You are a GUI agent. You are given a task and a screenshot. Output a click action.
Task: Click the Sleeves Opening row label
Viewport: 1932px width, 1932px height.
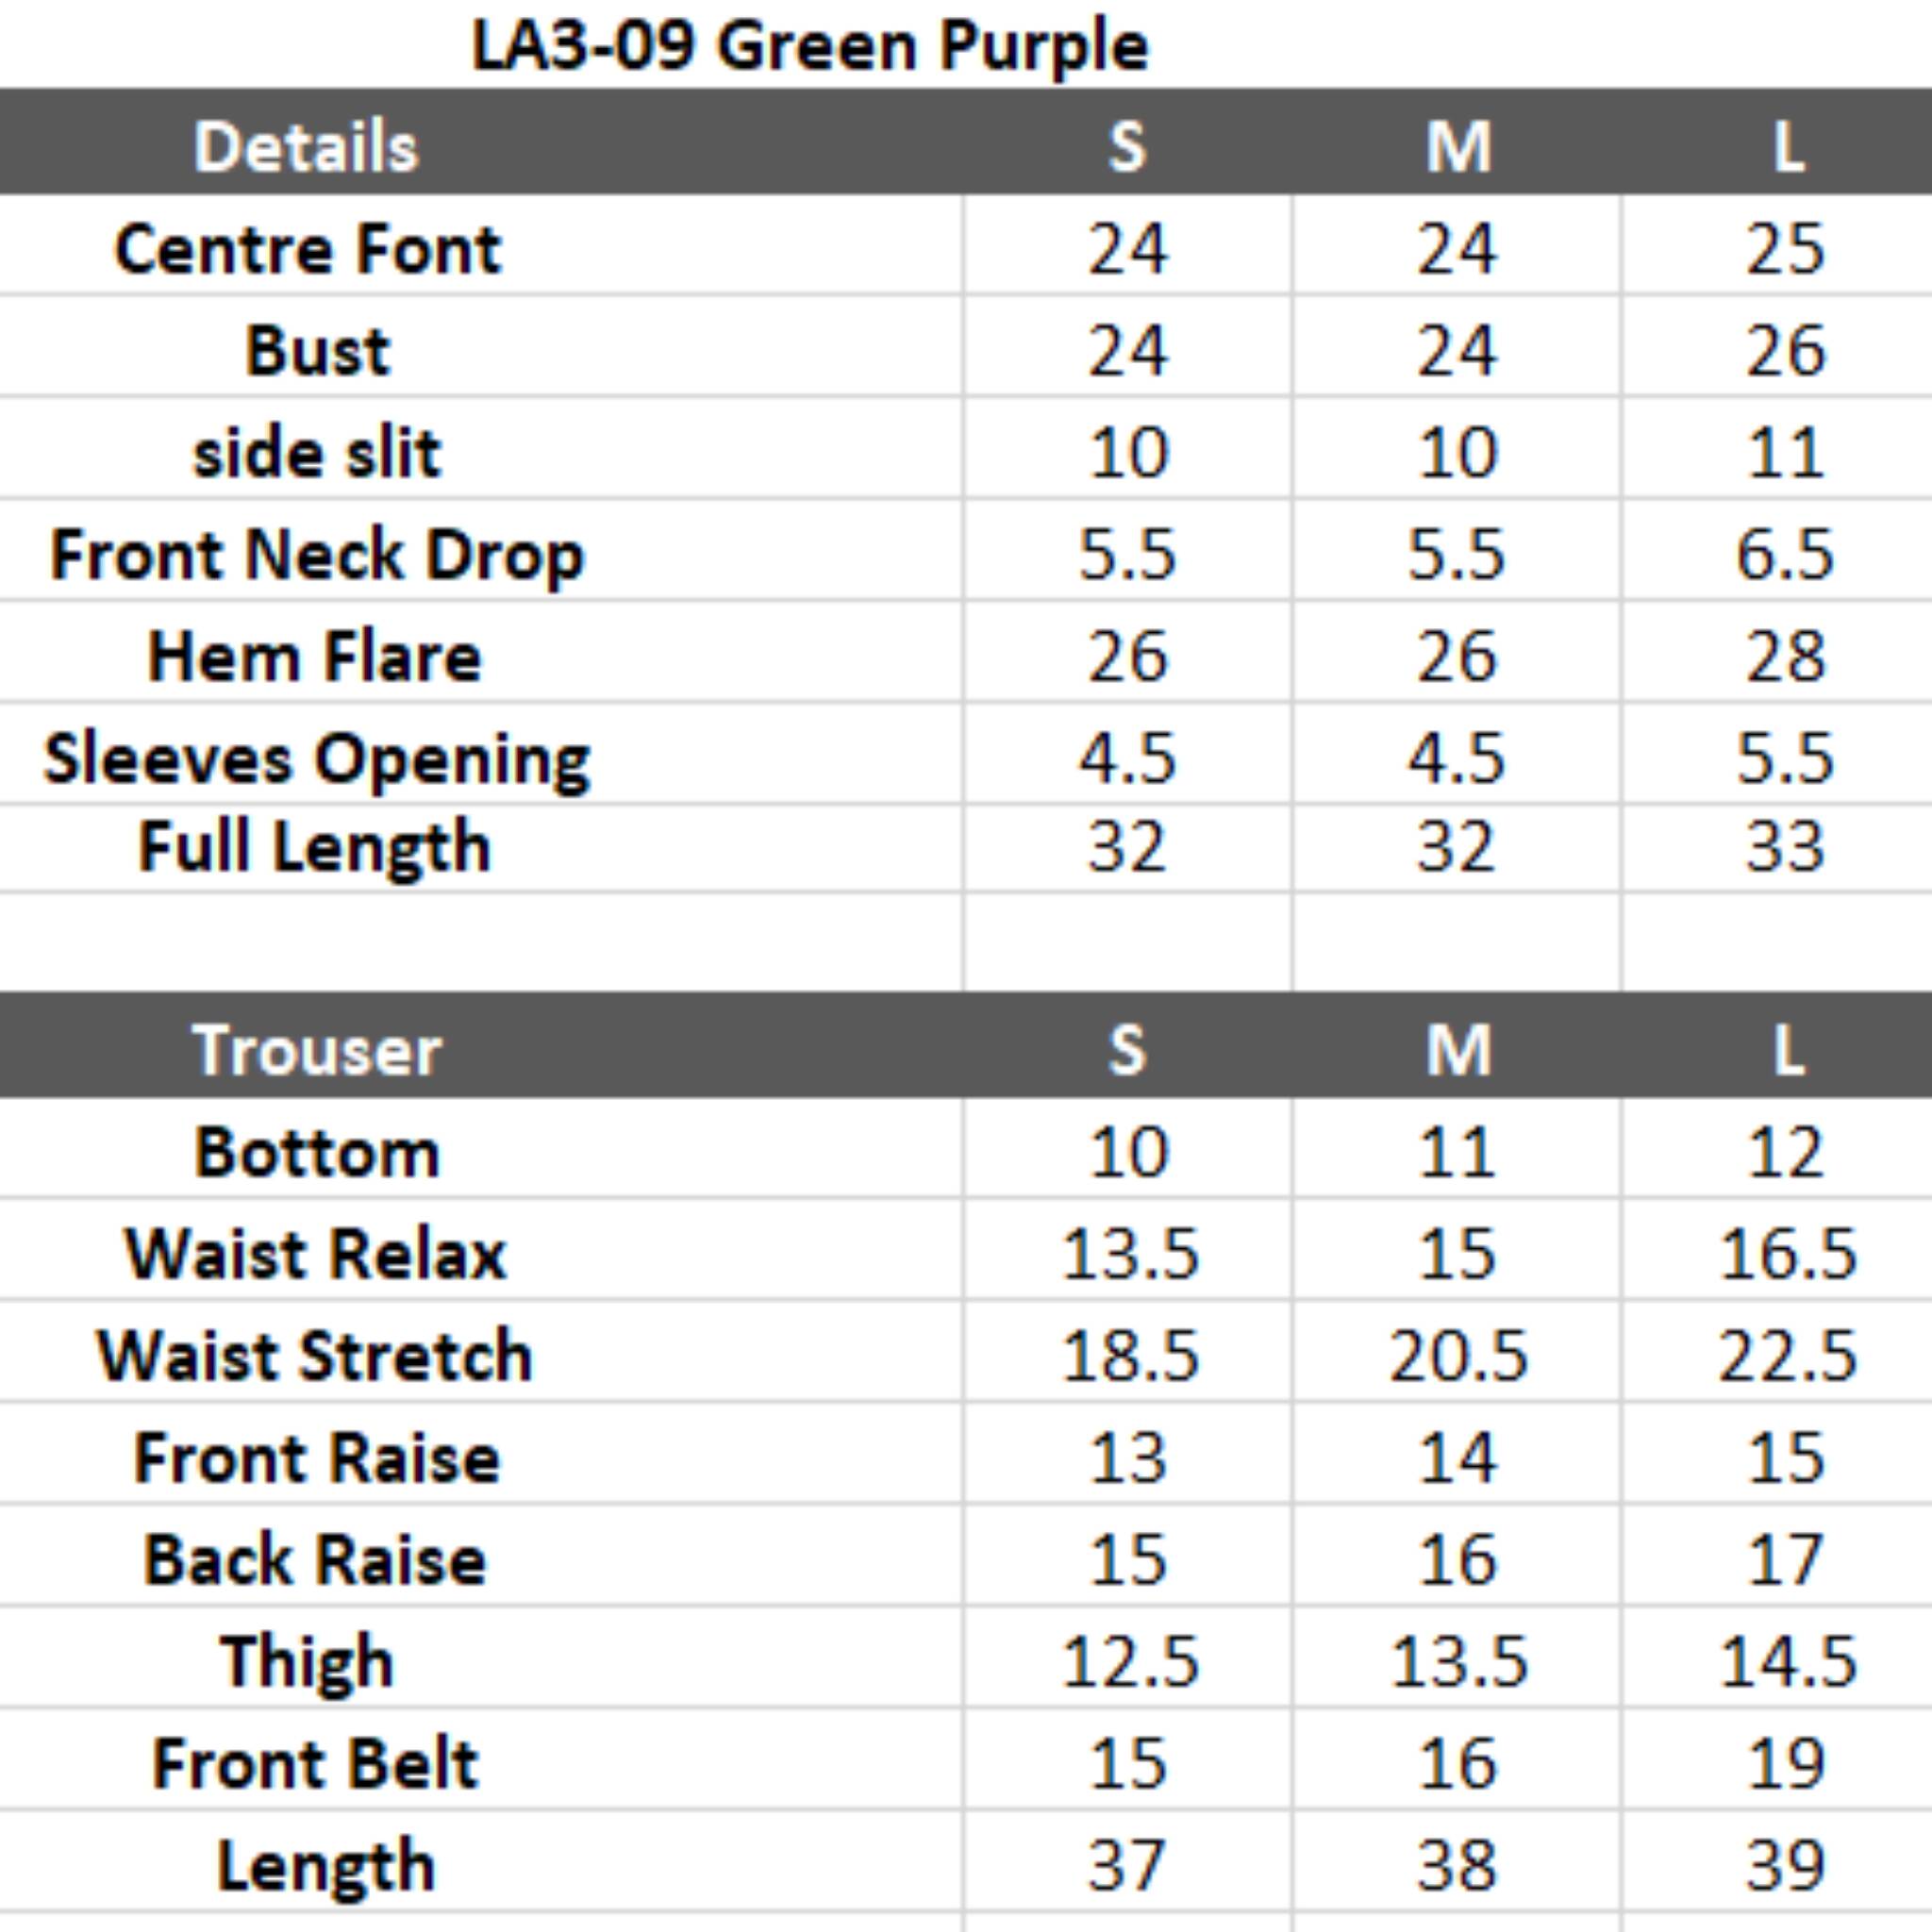[x=316, y=759]
